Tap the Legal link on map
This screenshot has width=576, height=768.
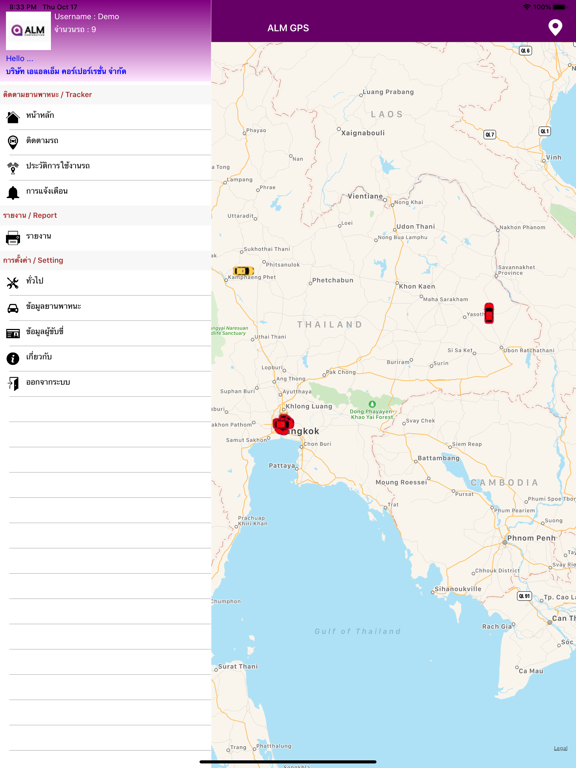click(561, 748)
